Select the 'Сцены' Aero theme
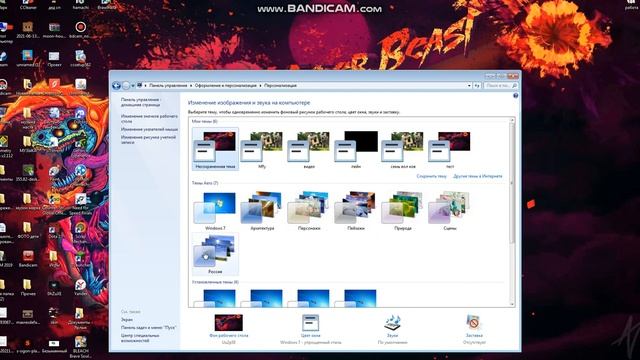 coord(450,211)
